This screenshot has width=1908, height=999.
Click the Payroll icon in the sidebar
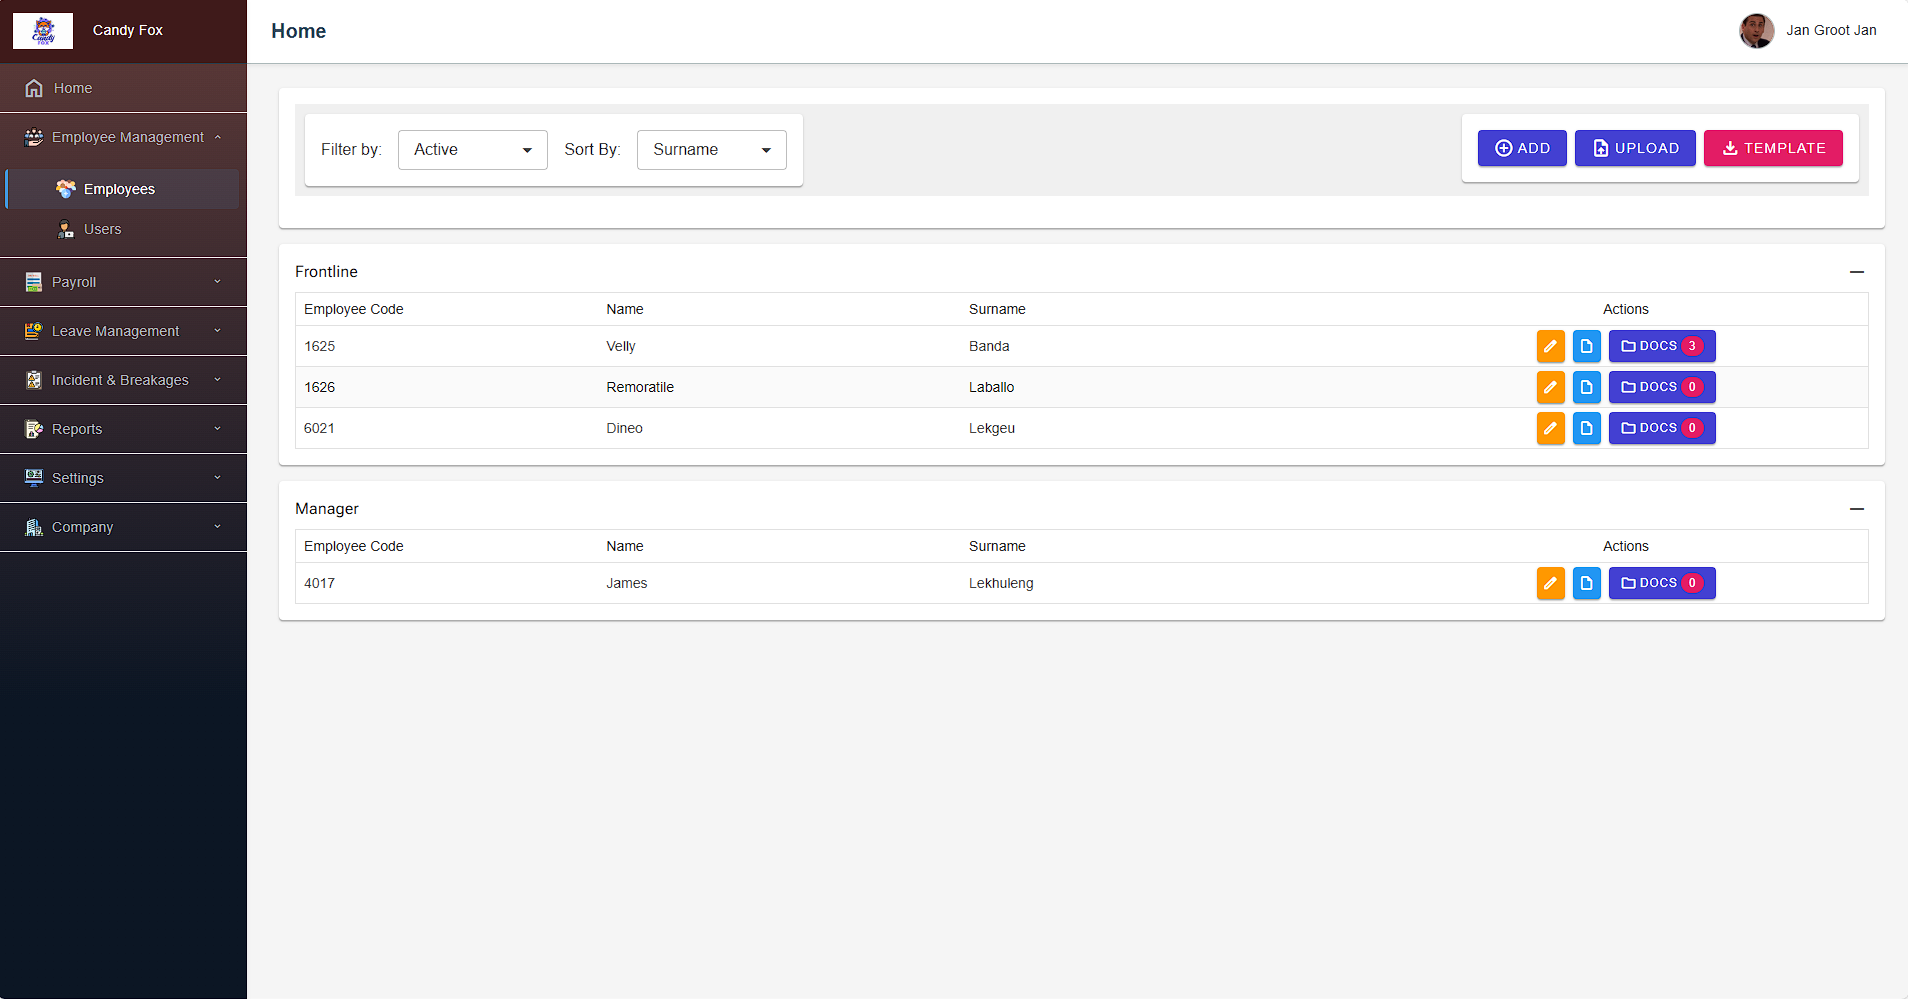(33, 281)
